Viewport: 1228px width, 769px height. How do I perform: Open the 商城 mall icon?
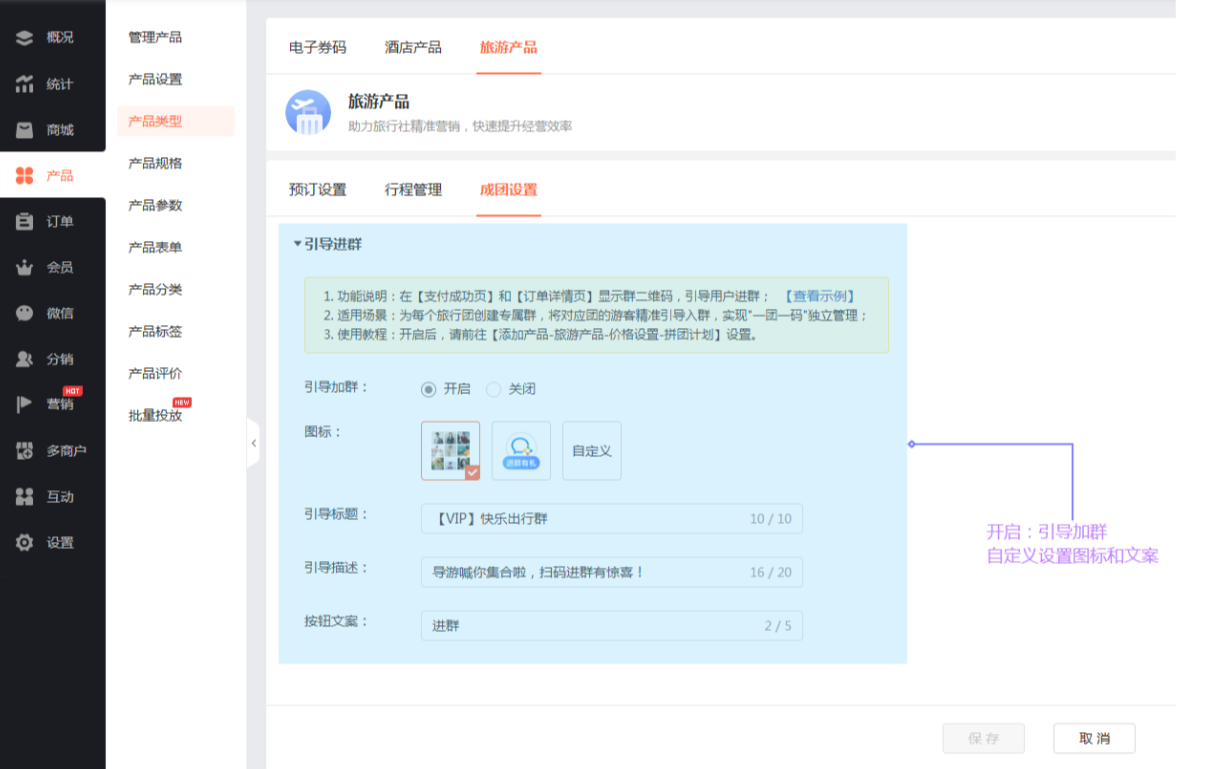click(25, 130)
